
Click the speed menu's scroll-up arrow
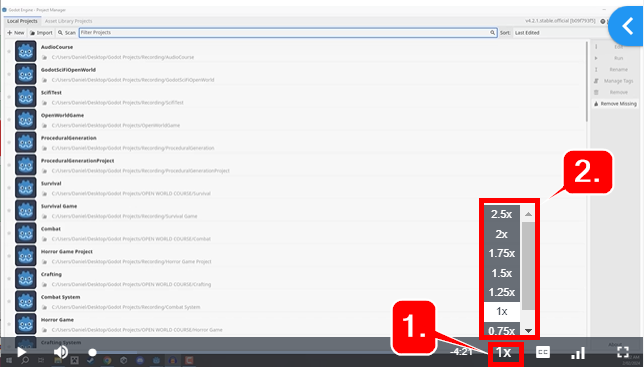(x=528, y=214)
